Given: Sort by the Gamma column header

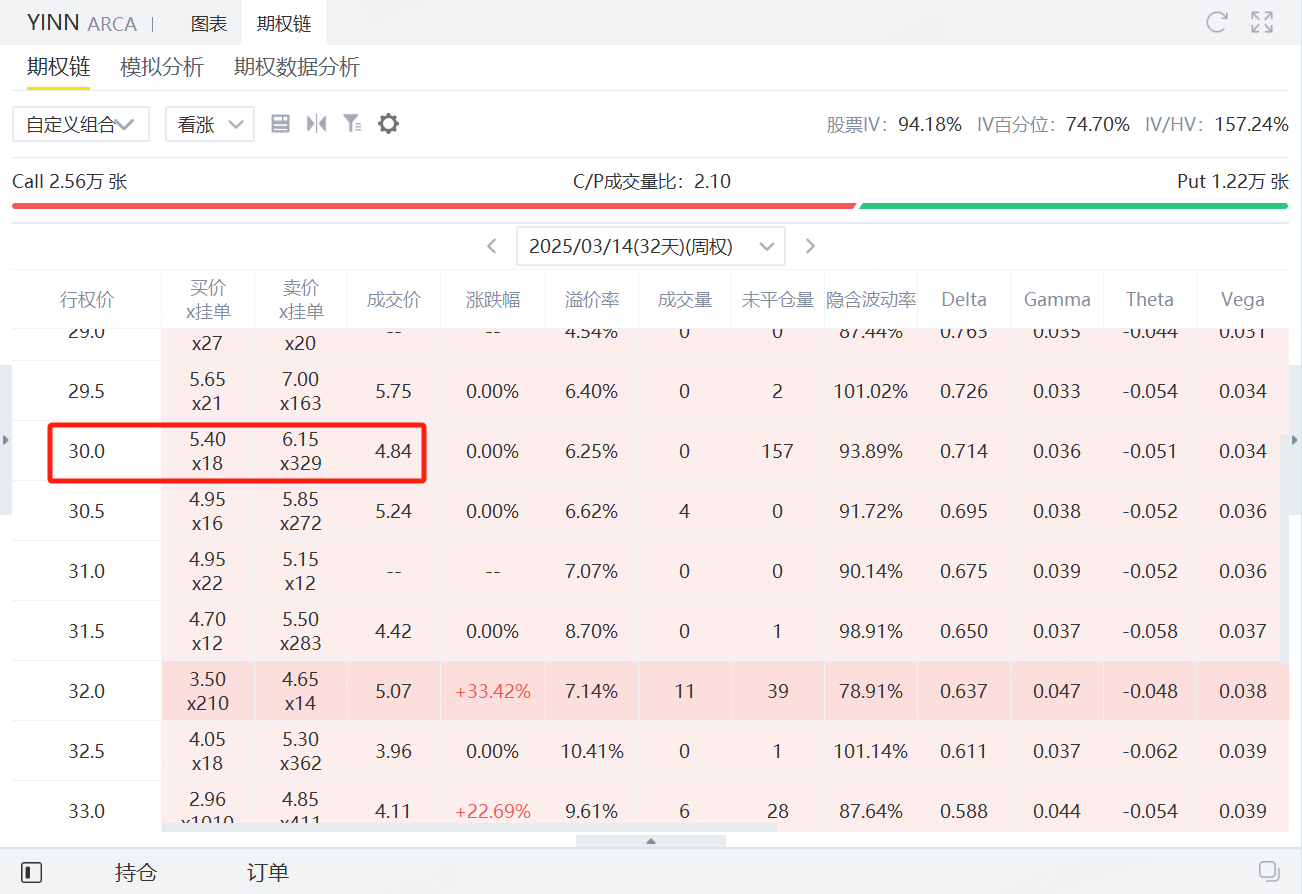Looking at the screenshot, I should pyautogui.click(x=1057, y=299).
